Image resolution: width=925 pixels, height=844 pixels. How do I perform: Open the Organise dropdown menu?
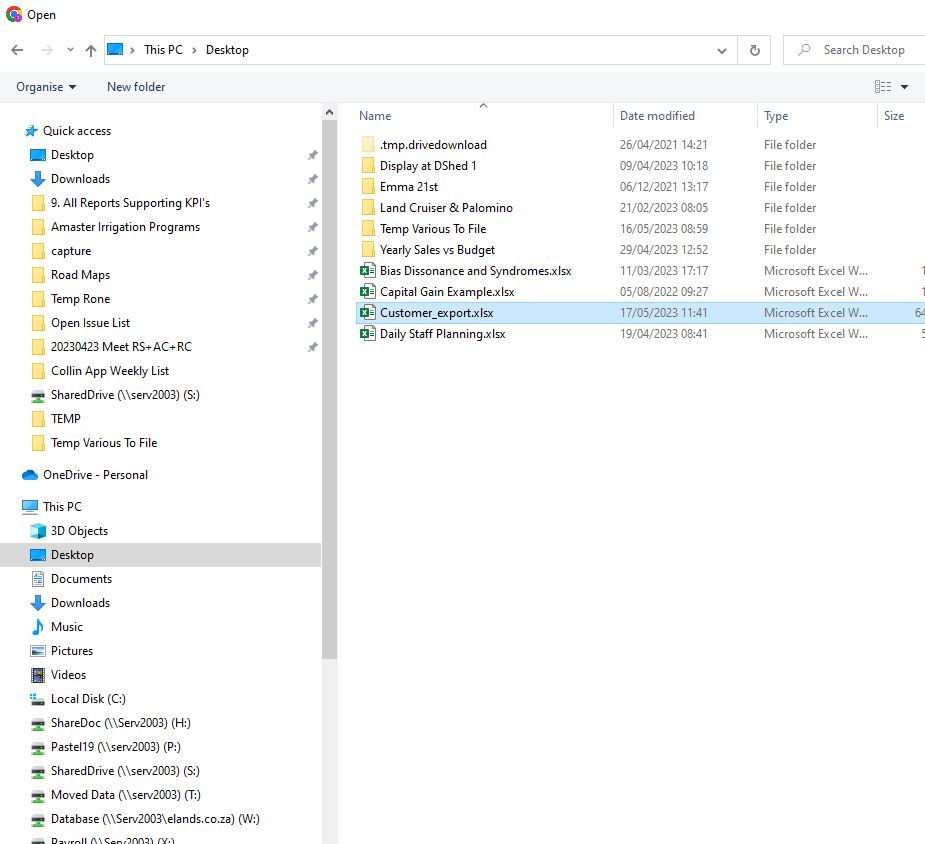tap(46, 87)
